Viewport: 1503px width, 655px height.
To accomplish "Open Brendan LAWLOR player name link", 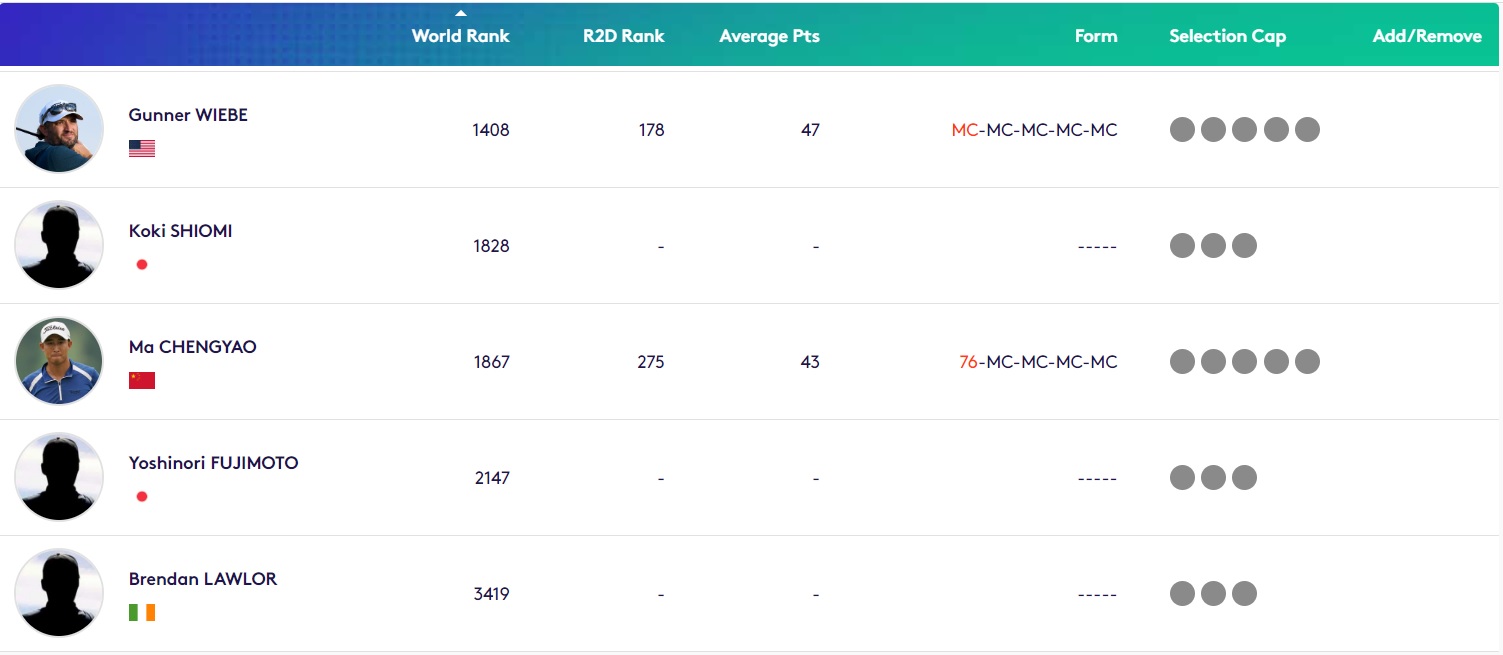I will [x=203, y=579].
